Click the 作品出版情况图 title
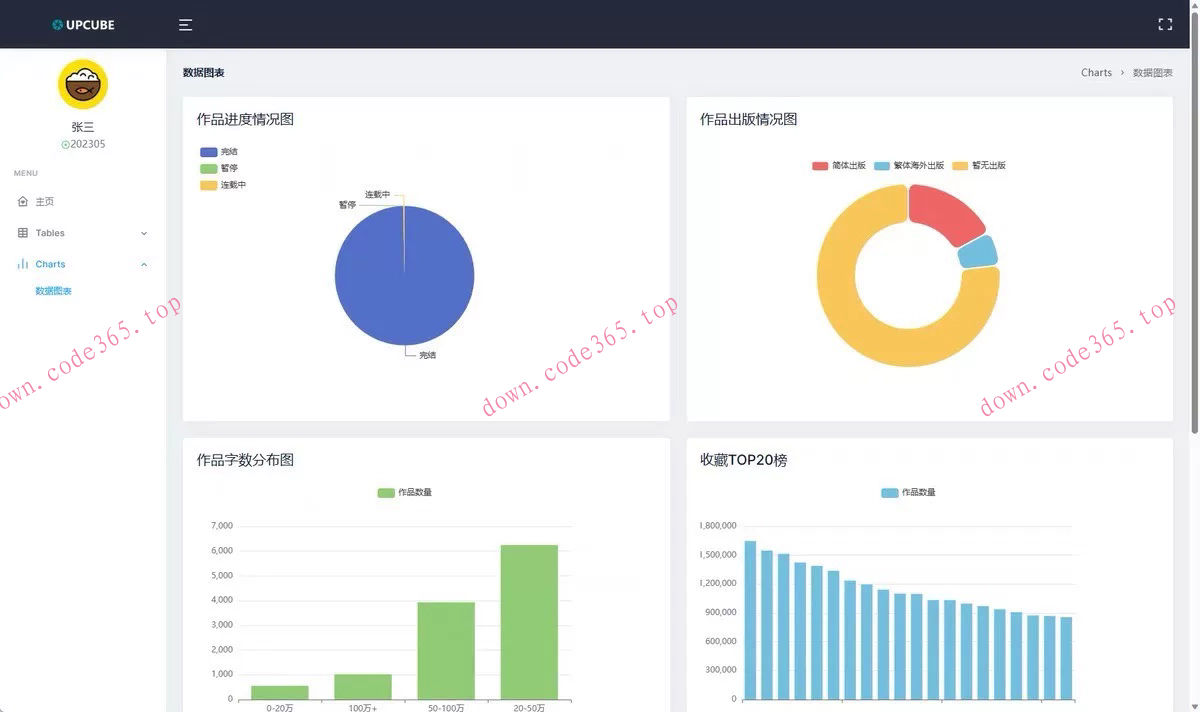Image resolution: width=1200 pixels, height=712 pixels. pos(749,119)
